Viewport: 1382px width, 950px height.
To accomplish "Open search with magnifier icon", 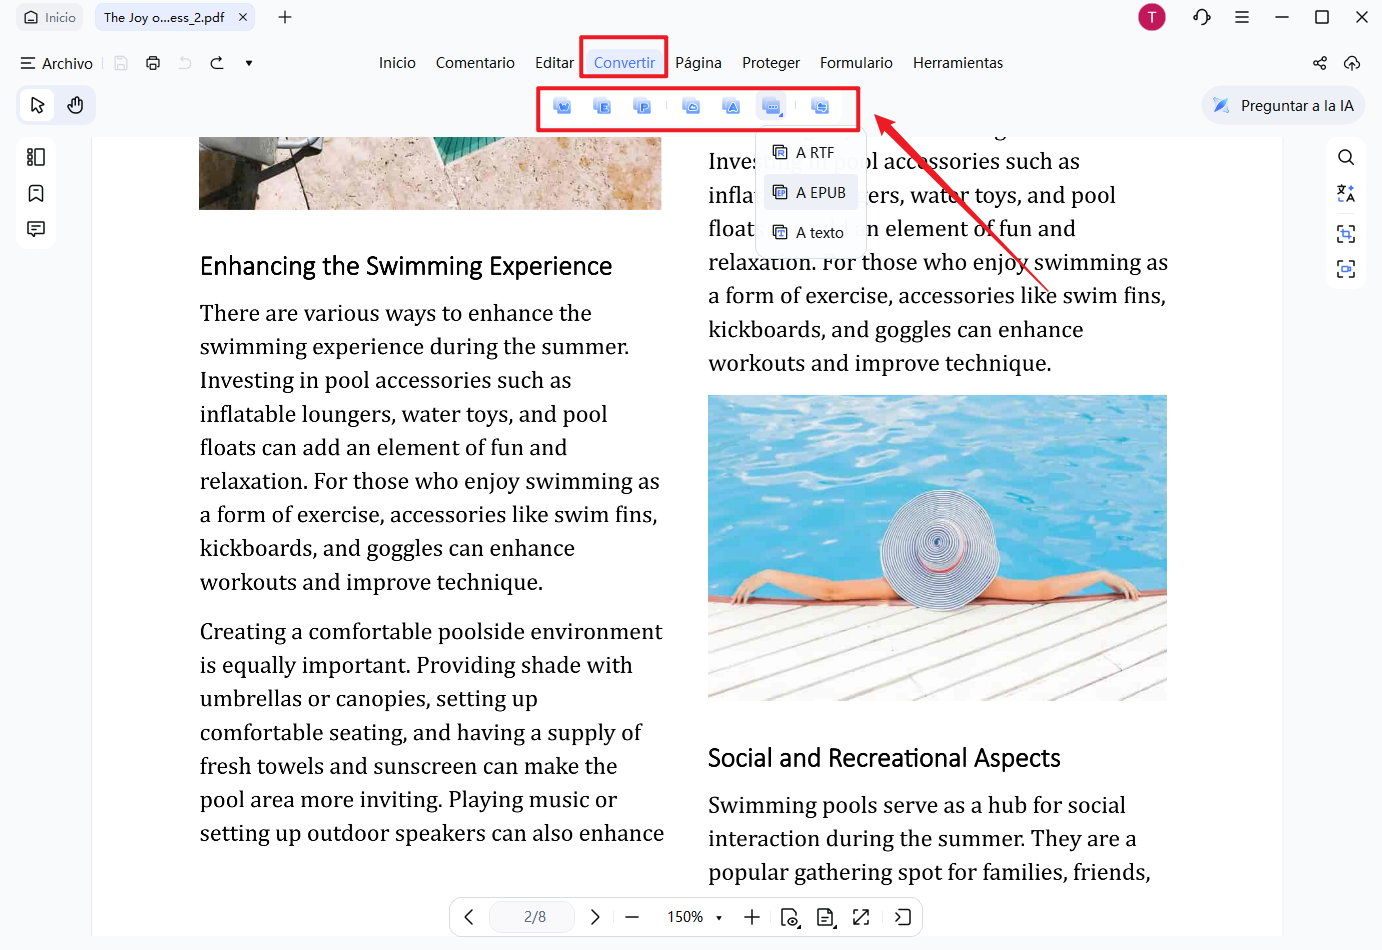I will pyautogui.click(x=1346, y=157).
